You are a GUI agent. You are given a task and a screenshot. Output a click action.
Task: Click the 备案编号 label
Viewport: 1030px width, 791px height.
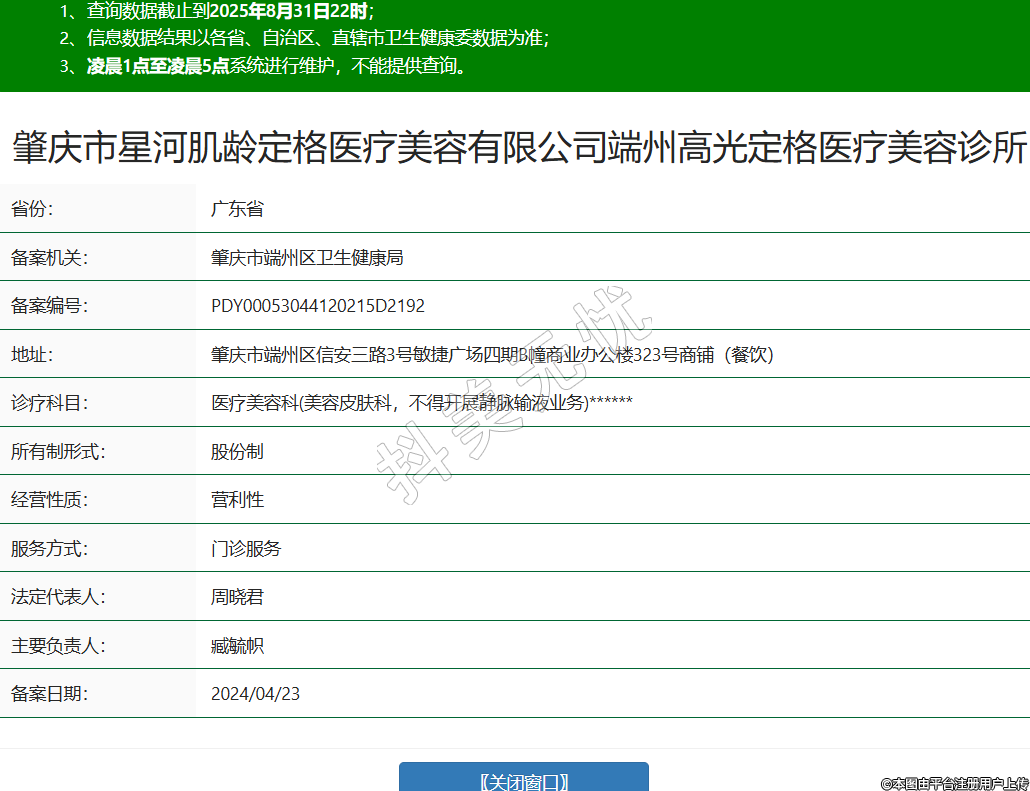click(49, 306)
